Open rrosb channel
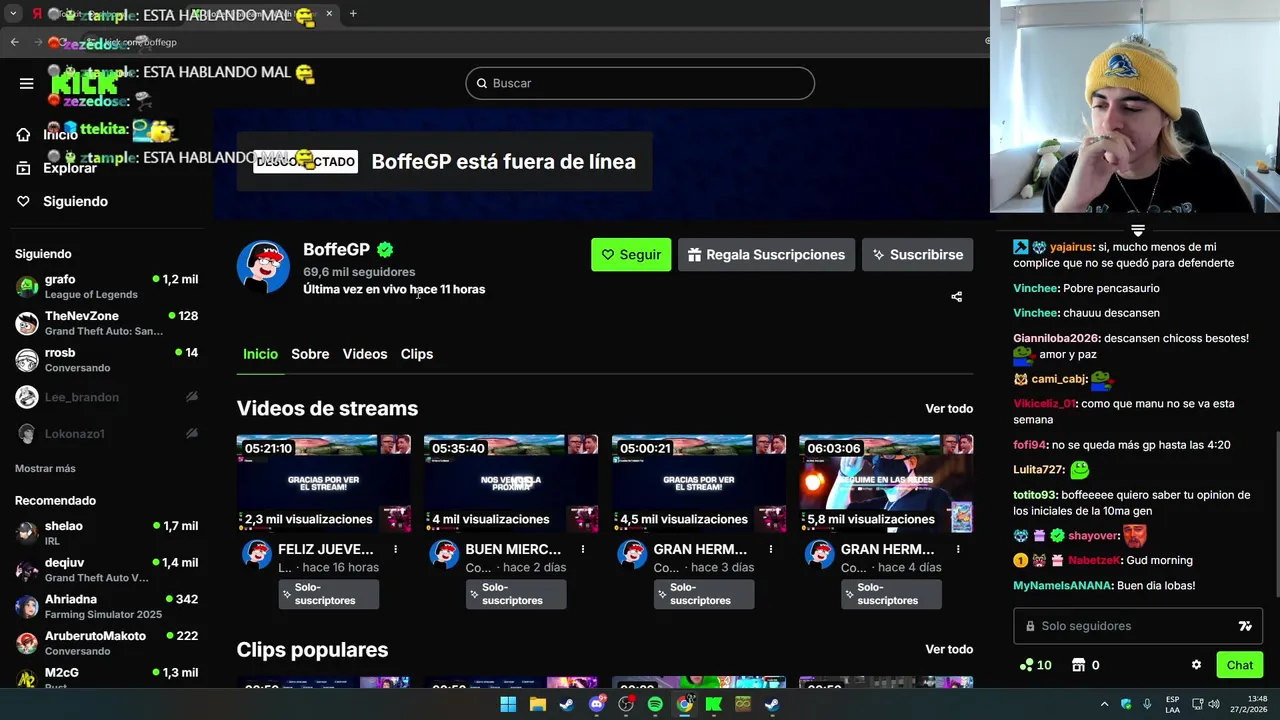Screen dimensions: 1280x720 coord(106,359)
